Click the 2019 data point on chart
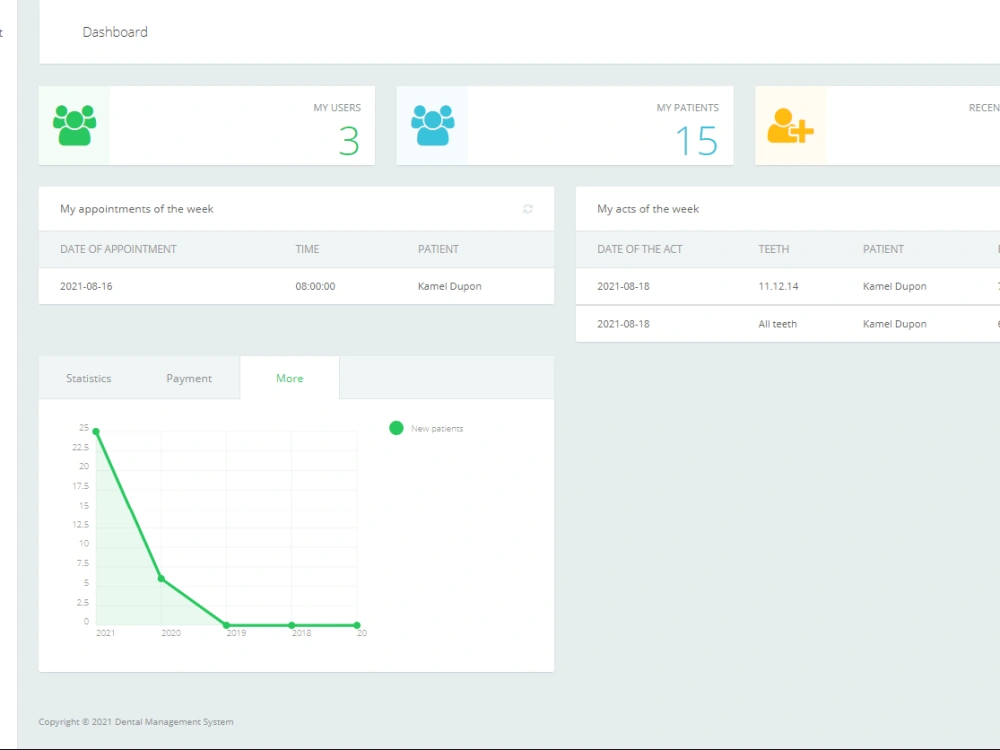This screenshot has width=1000, height=750. [226, 626]
